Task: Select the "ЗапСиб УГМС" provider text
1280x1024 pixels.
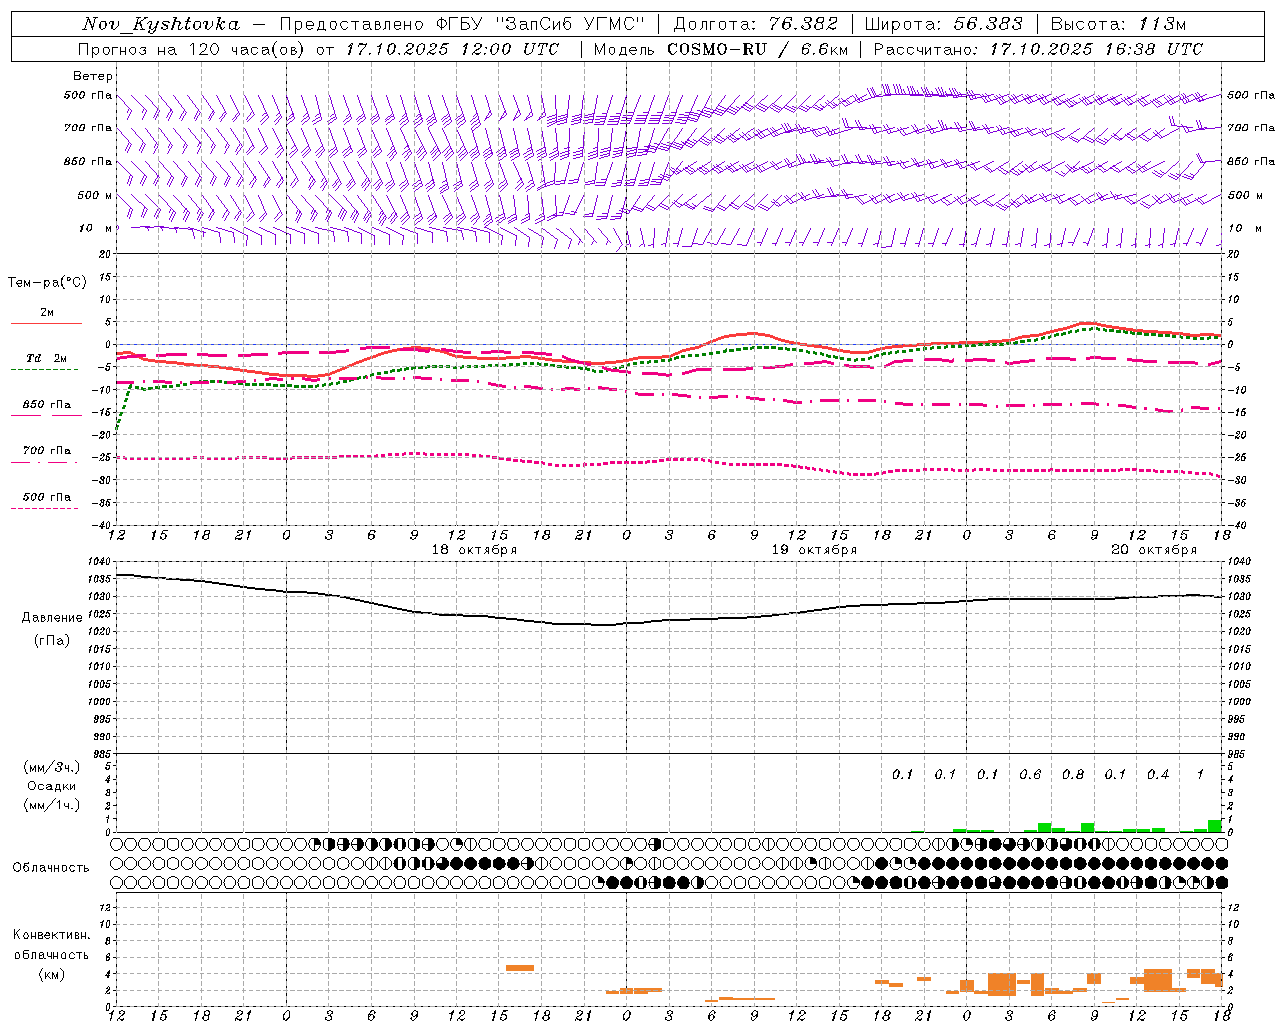Action: click(571, 24)
